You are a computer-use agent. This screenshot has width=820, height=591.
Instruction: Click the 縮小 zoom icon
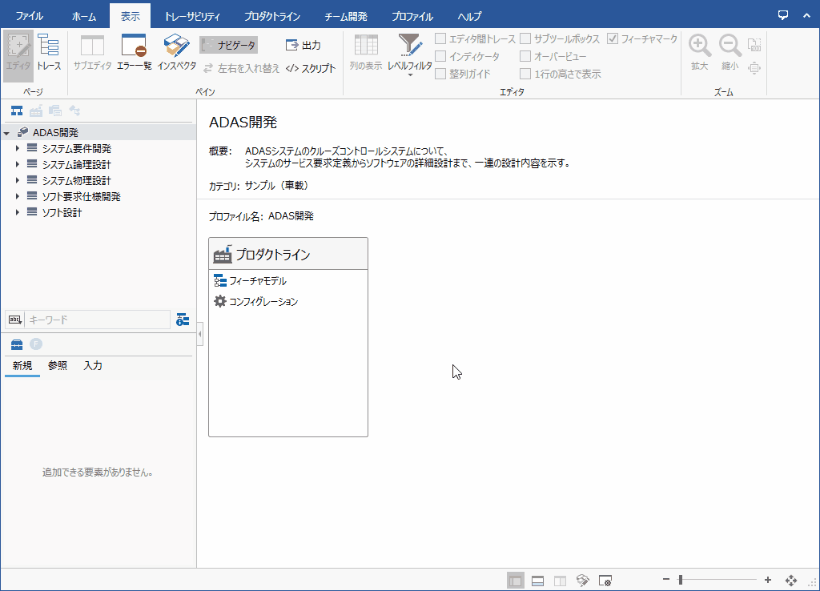pos(727,50)
